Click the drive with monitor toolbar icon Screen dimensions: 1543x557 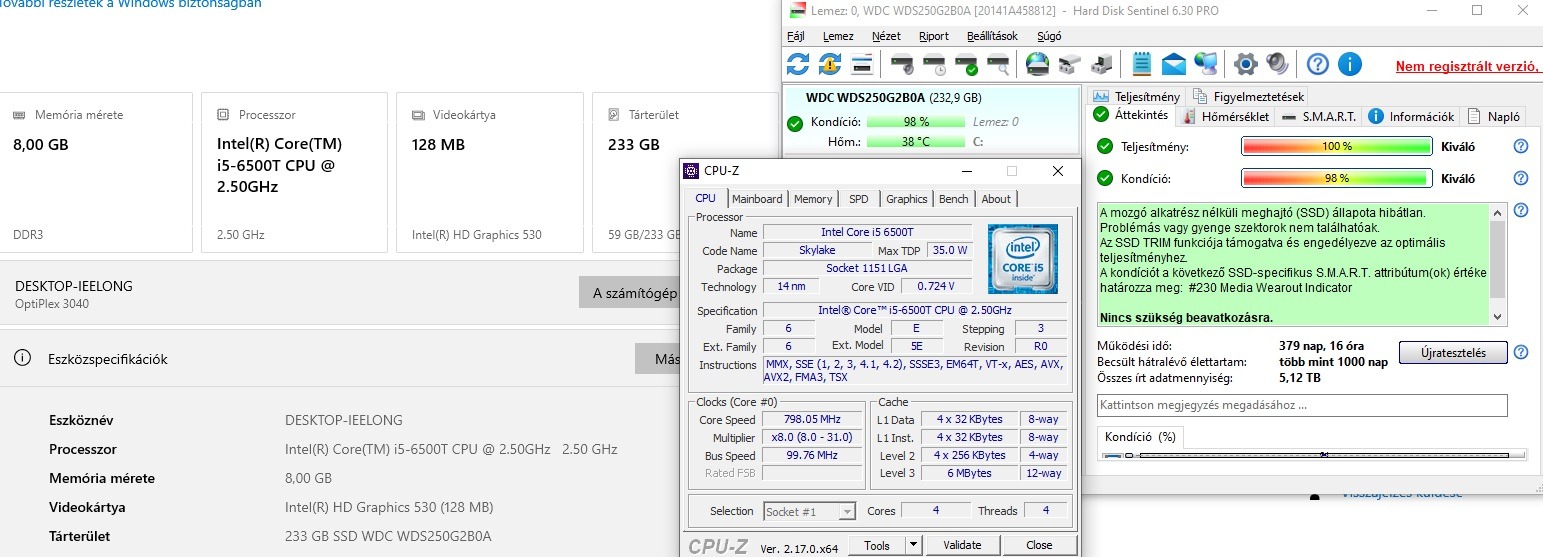coord(1101,65)
